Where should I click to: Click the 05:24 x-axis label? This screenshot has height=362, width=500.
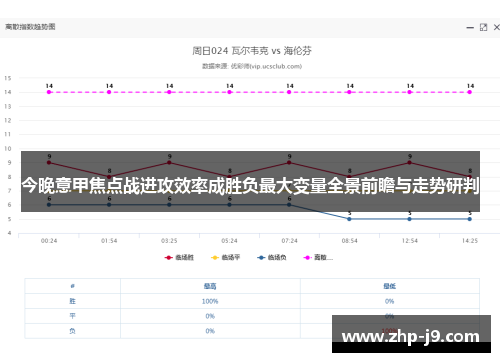point(229,241)
